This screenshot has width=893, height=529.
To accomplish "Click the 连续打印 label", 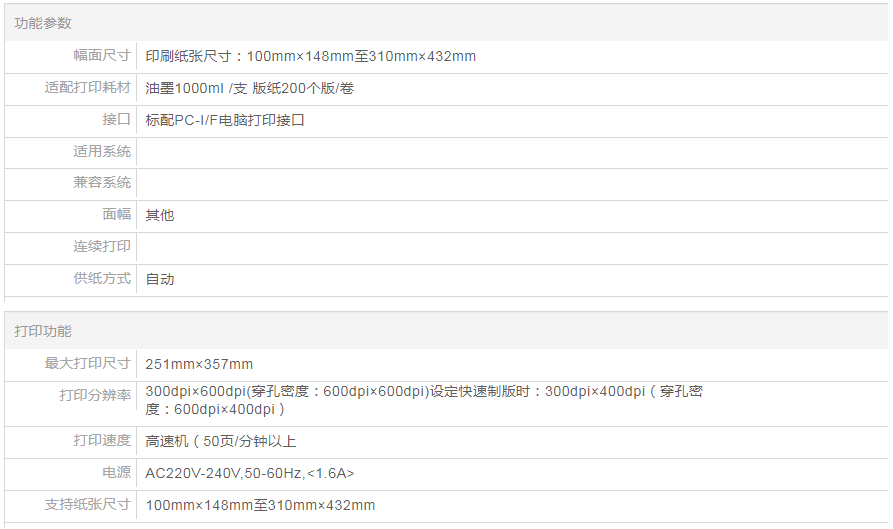I will pos(102,247).
